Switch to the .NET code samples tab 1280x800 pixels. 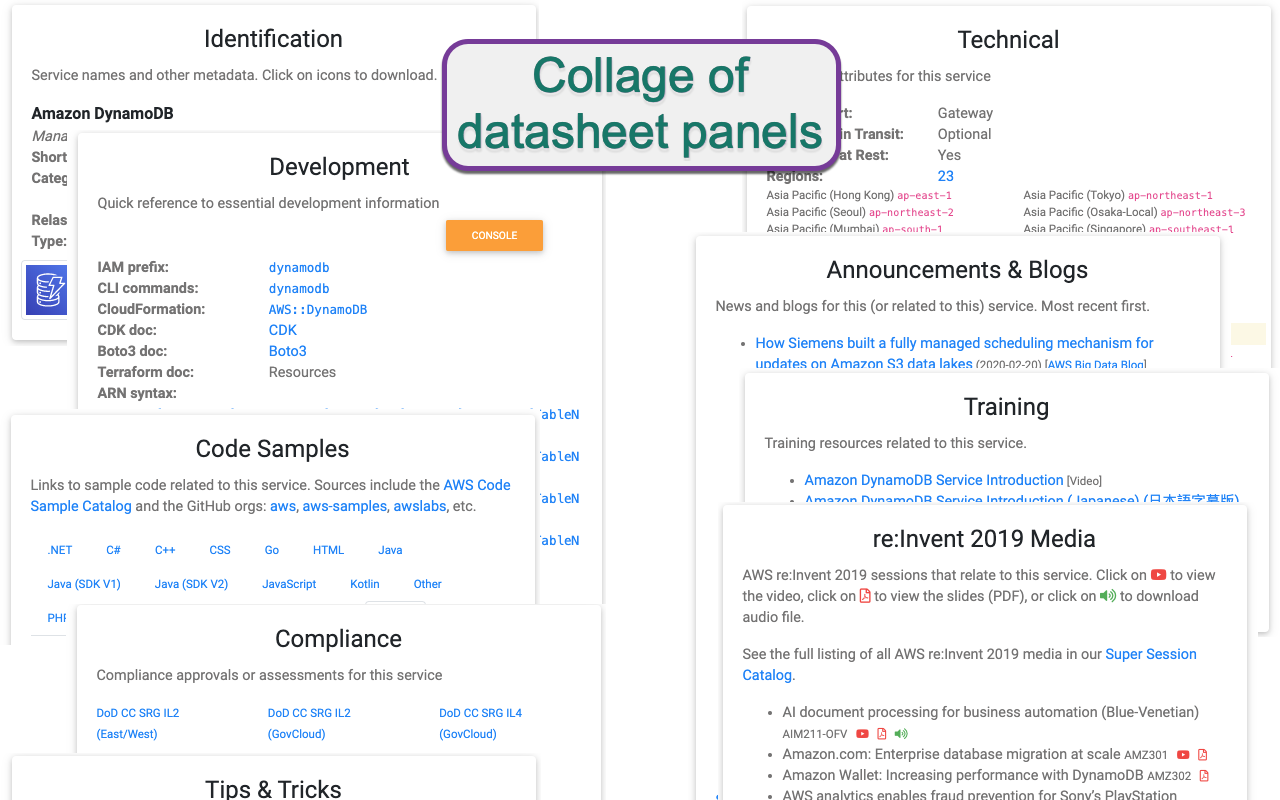(60, 550)
